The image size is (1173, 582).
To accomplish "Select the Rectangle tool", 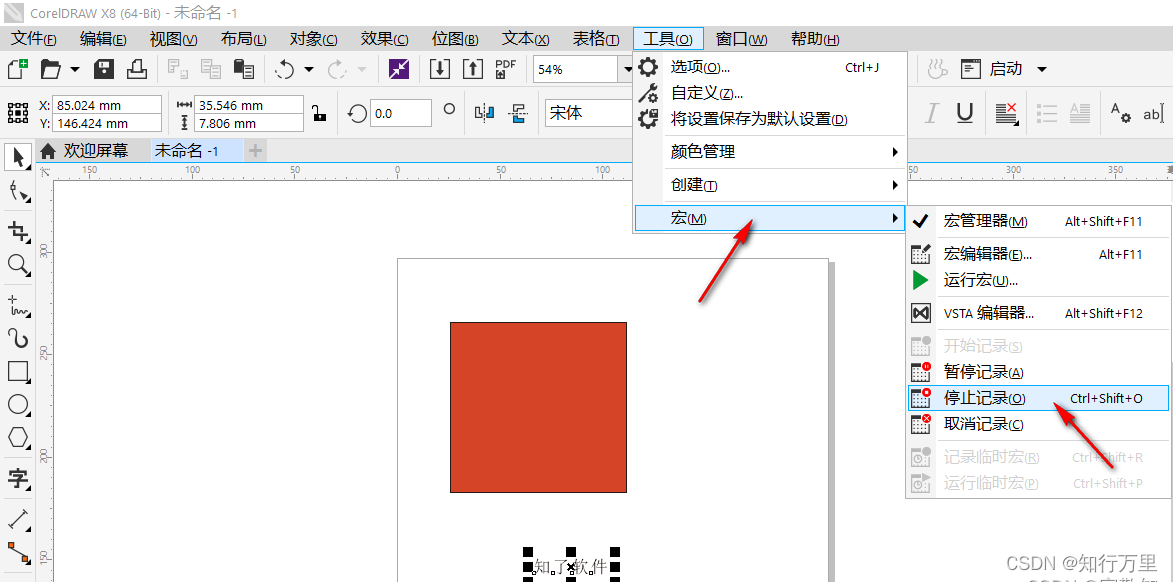I will click(x=18, y=371).
